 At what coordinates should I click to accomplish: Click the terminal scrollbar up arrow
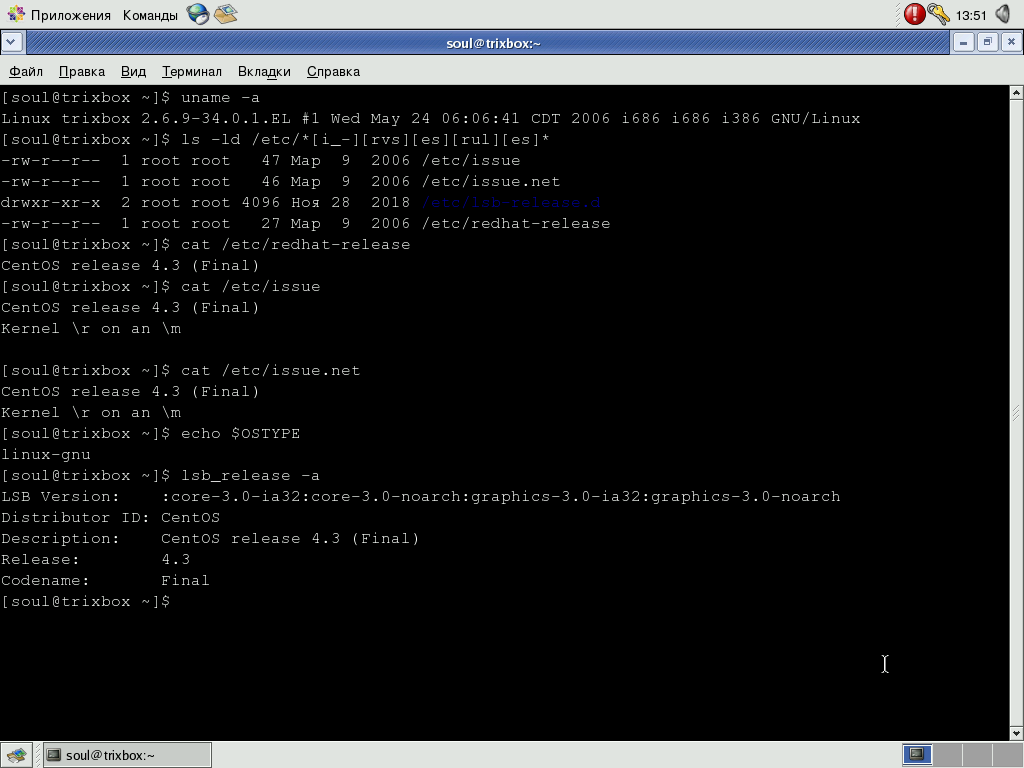tap(1016, 93)
